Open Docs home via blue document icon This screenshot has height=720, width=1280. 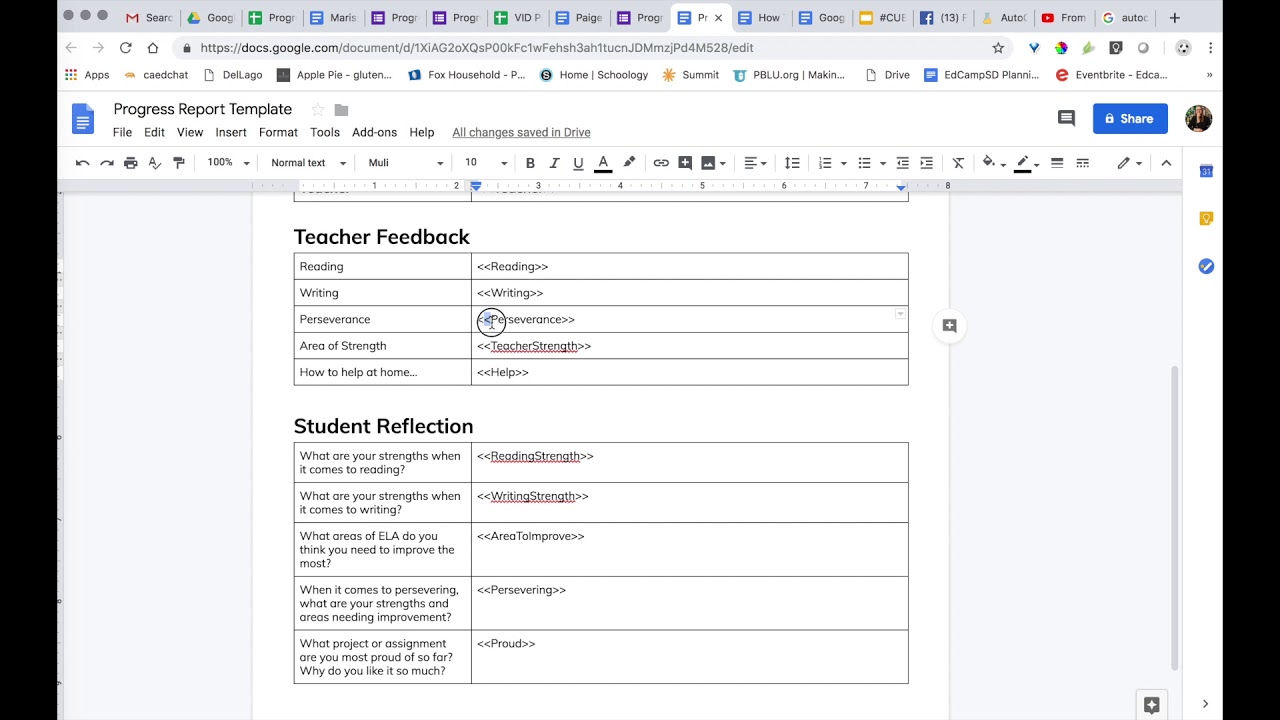coord(82,118)
